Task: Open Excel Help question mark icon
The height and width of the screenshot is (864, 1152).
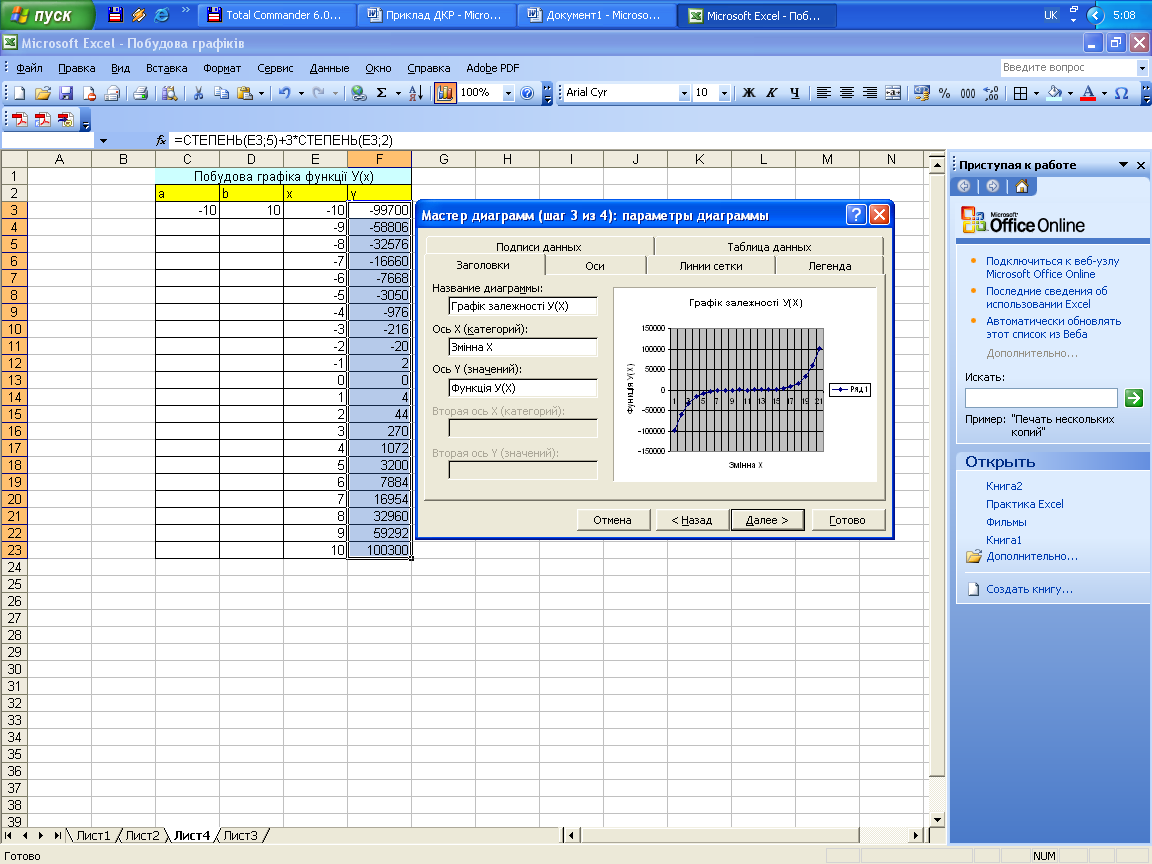Action: point(527,93)
